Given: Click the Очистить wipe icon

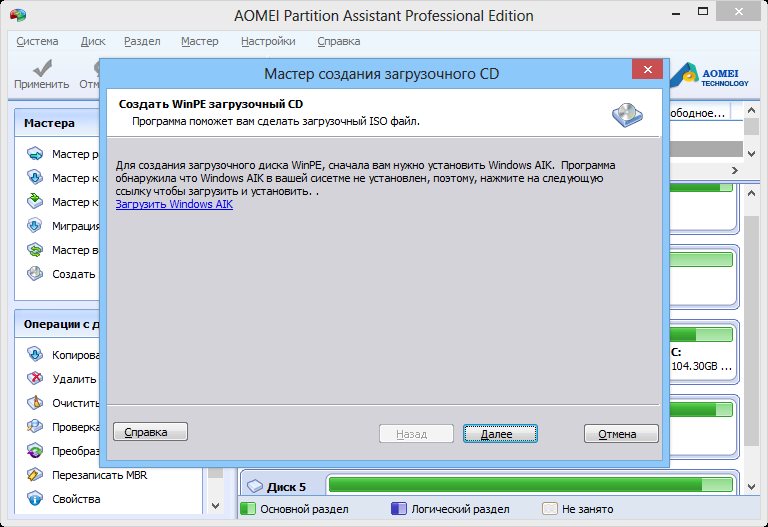Looking at the screenshot, I should 36,403.
